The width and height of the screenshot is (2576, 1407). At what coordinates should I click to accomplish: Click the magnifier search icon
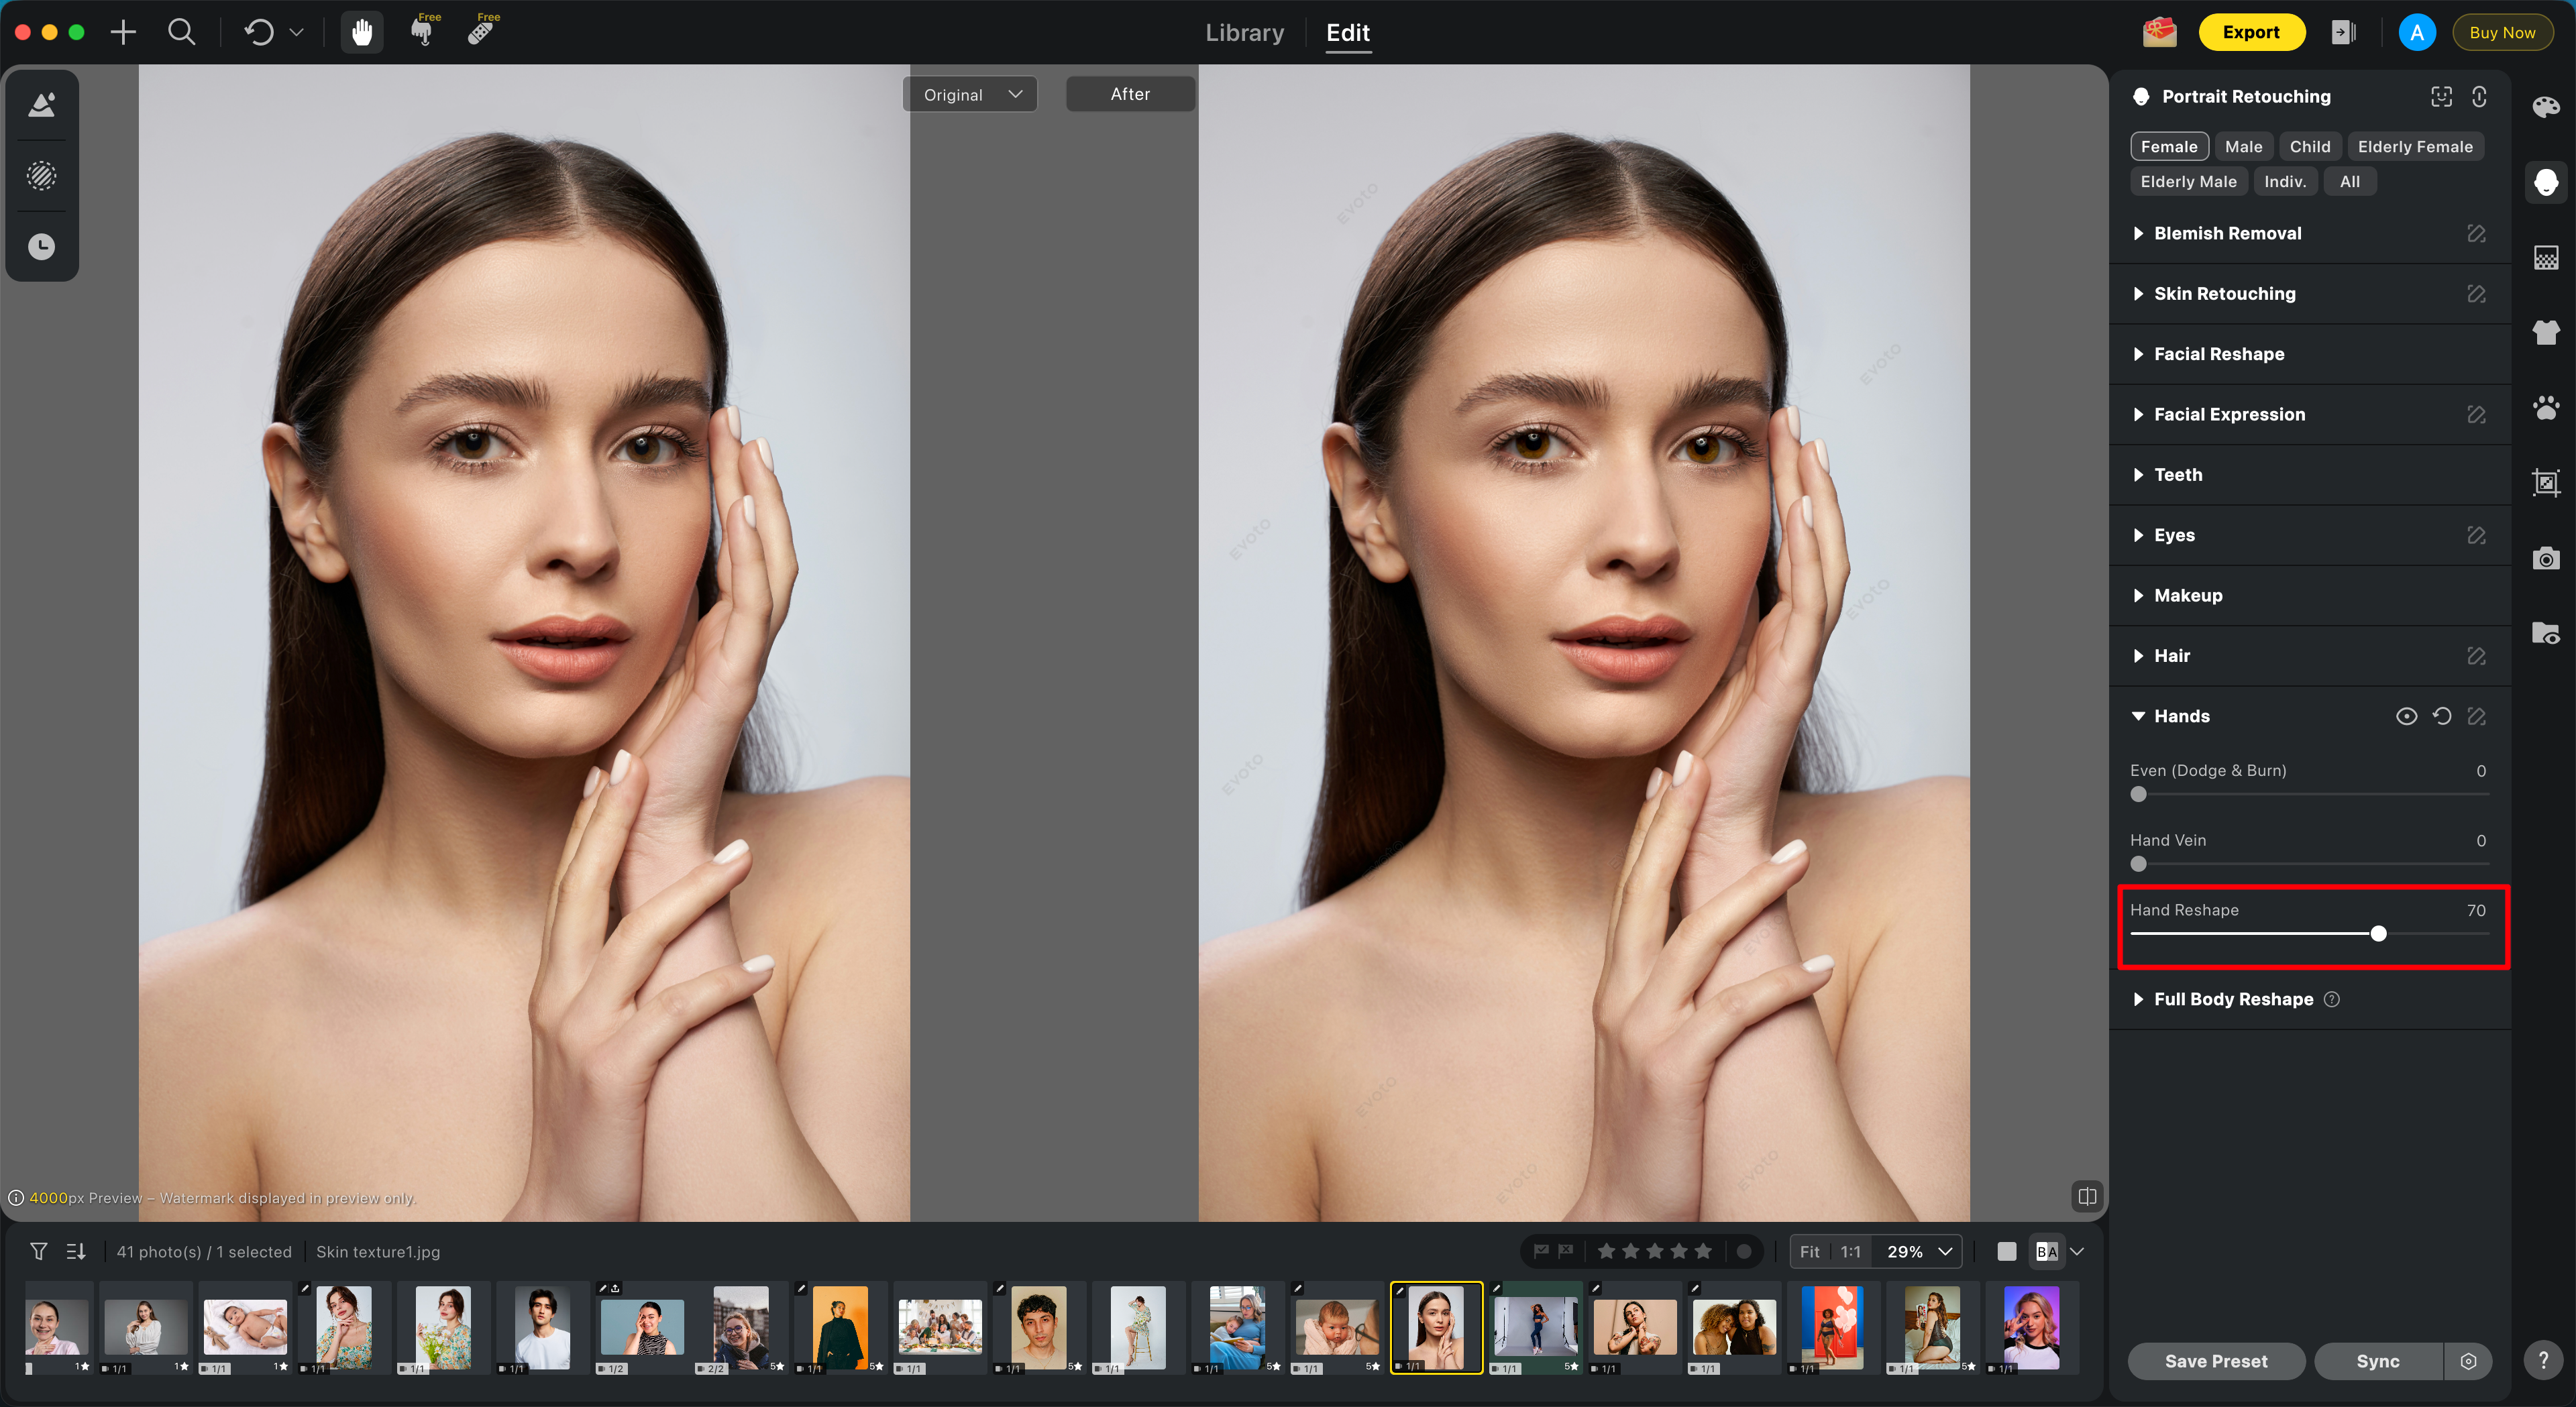point(181,33)
